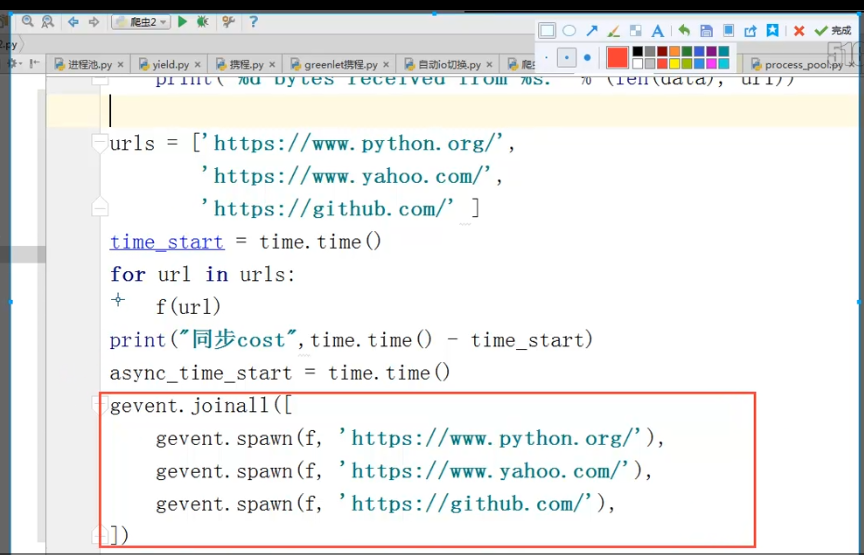Pick the black color swatch
The image size is (864, 555).
click(638, 51)
